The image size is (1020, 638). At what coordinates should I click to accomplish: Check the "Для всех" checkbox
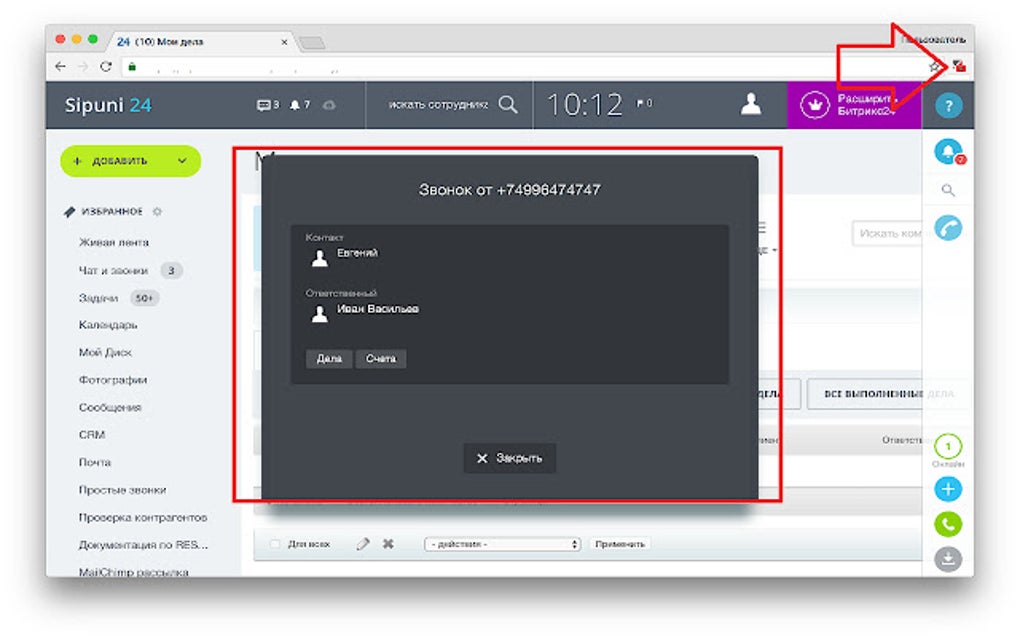click(x=276, y=543)
